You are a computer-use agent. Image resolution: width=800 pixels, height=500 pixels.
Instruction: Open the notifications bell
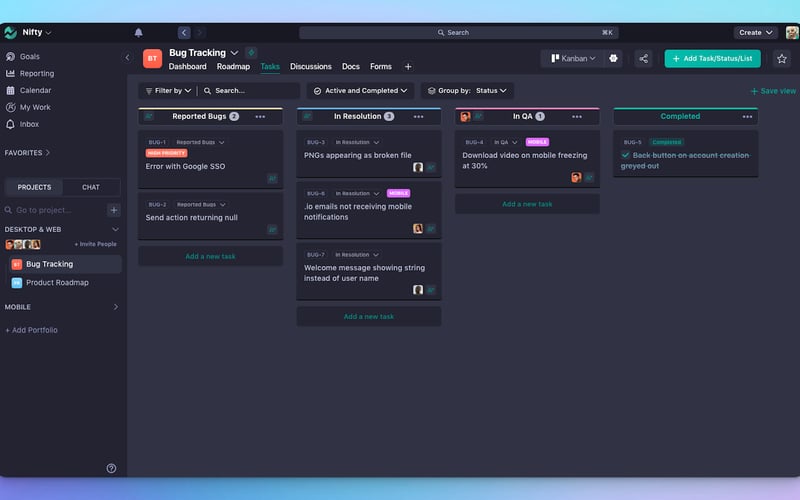point(138,33)
